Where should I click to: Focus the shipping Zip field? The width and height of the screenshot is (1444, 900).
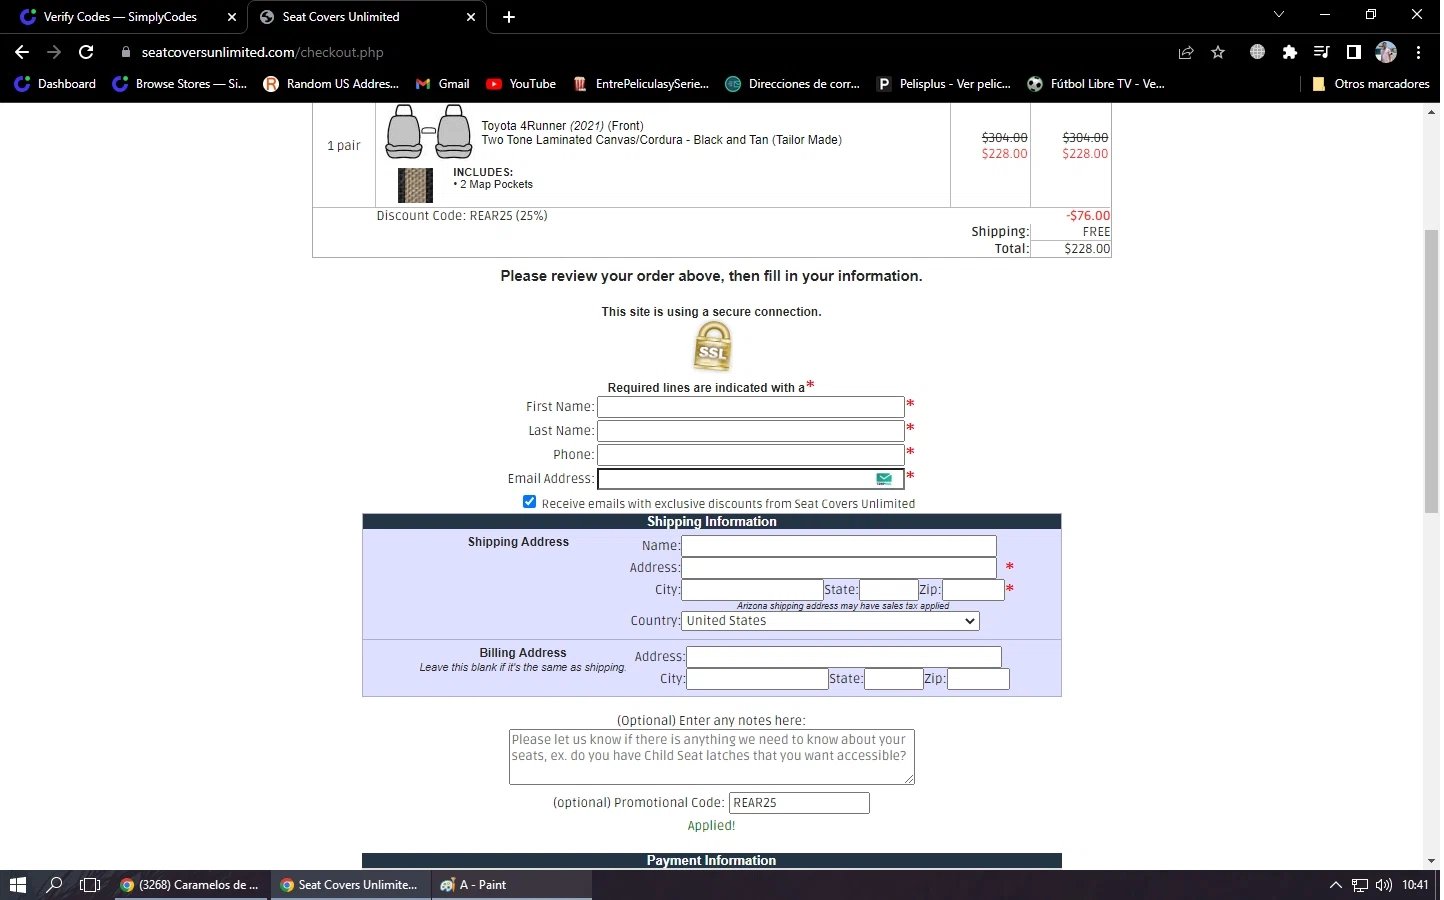tap(973, 590)
